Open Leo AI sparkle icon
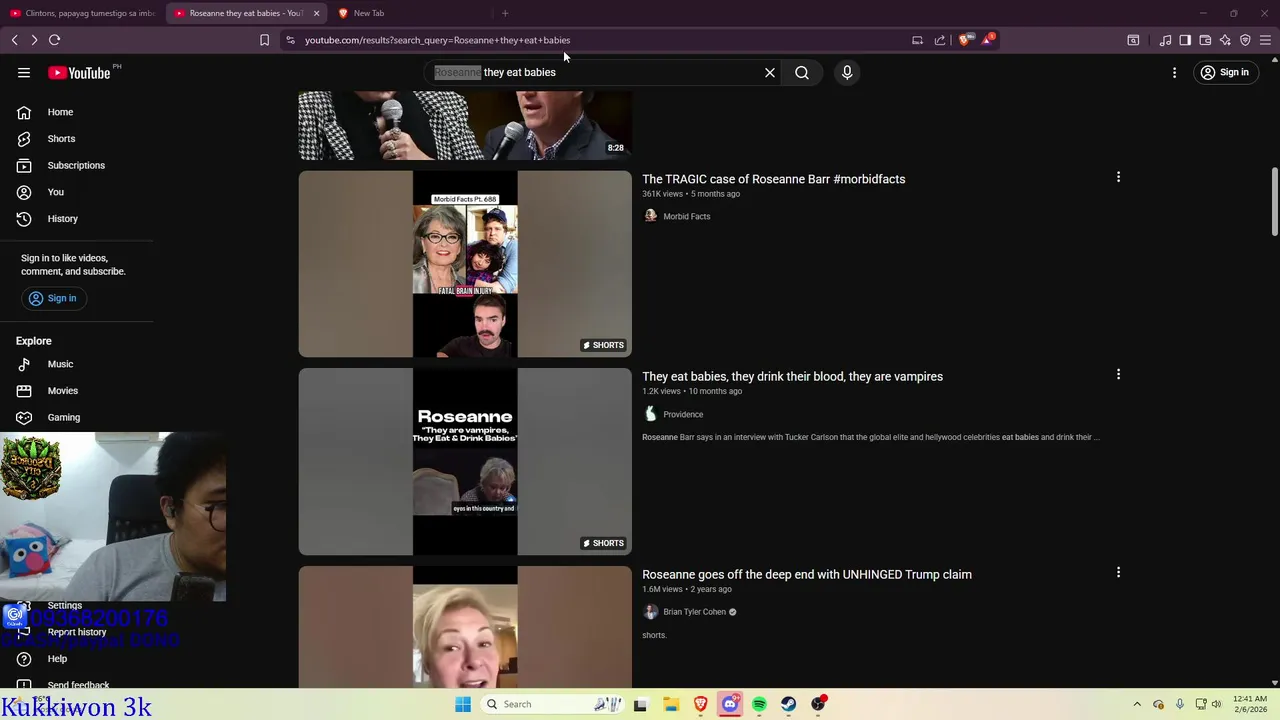The image size is (1280, 720). [x=1225, y=40]
